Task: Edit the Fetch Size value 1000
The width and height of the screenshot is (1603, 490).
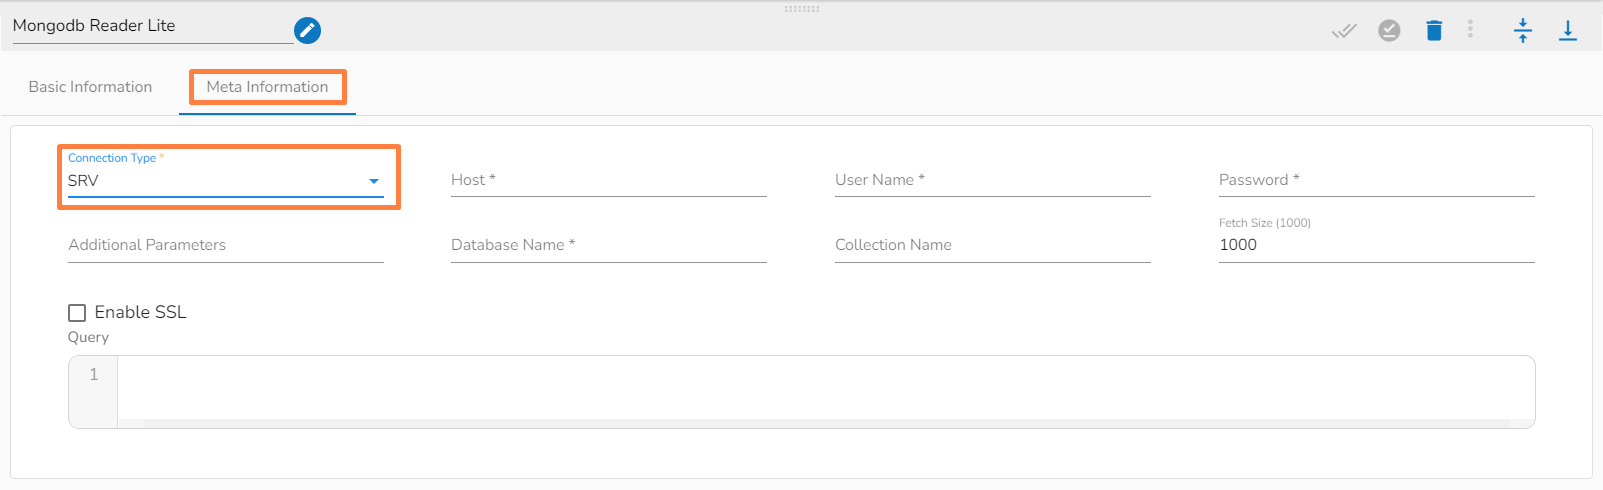Action: pyautogui.click(x=1376, y=245)
